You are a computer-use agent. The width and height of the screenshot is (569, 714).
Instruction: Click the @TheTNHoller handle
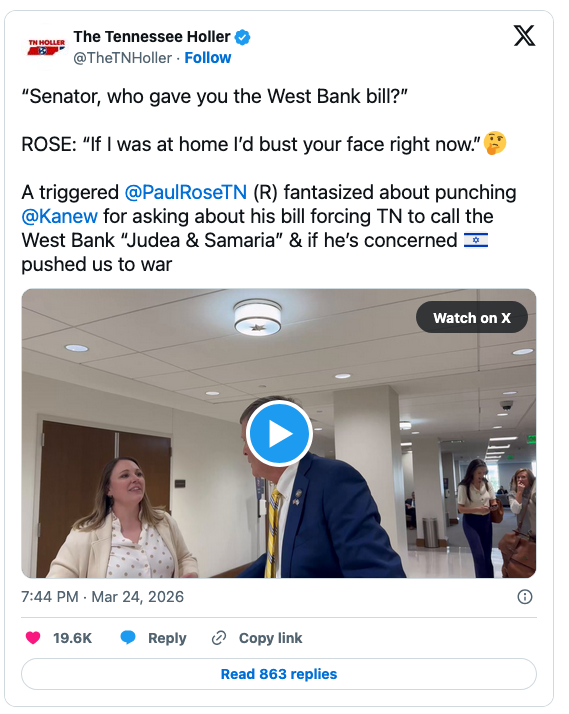click(x=122, y=58)
